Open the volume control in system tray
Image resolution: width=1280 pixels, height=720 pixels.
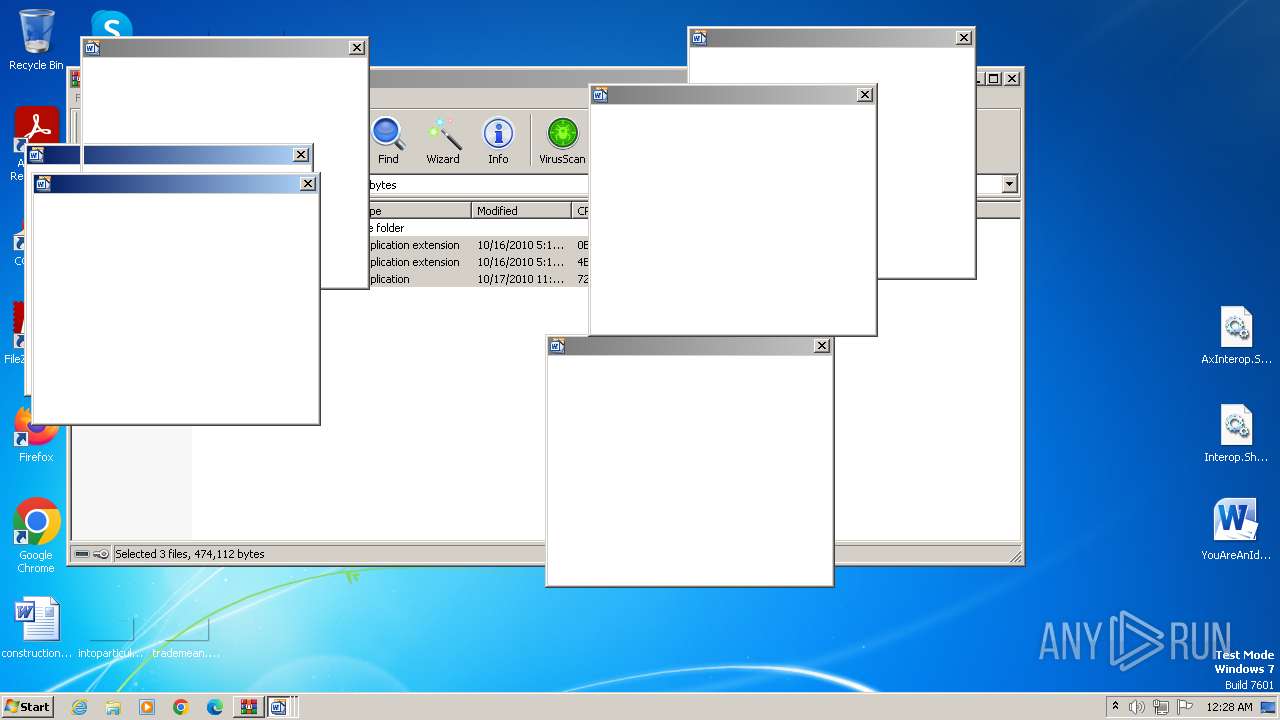tap(1137, 707)
